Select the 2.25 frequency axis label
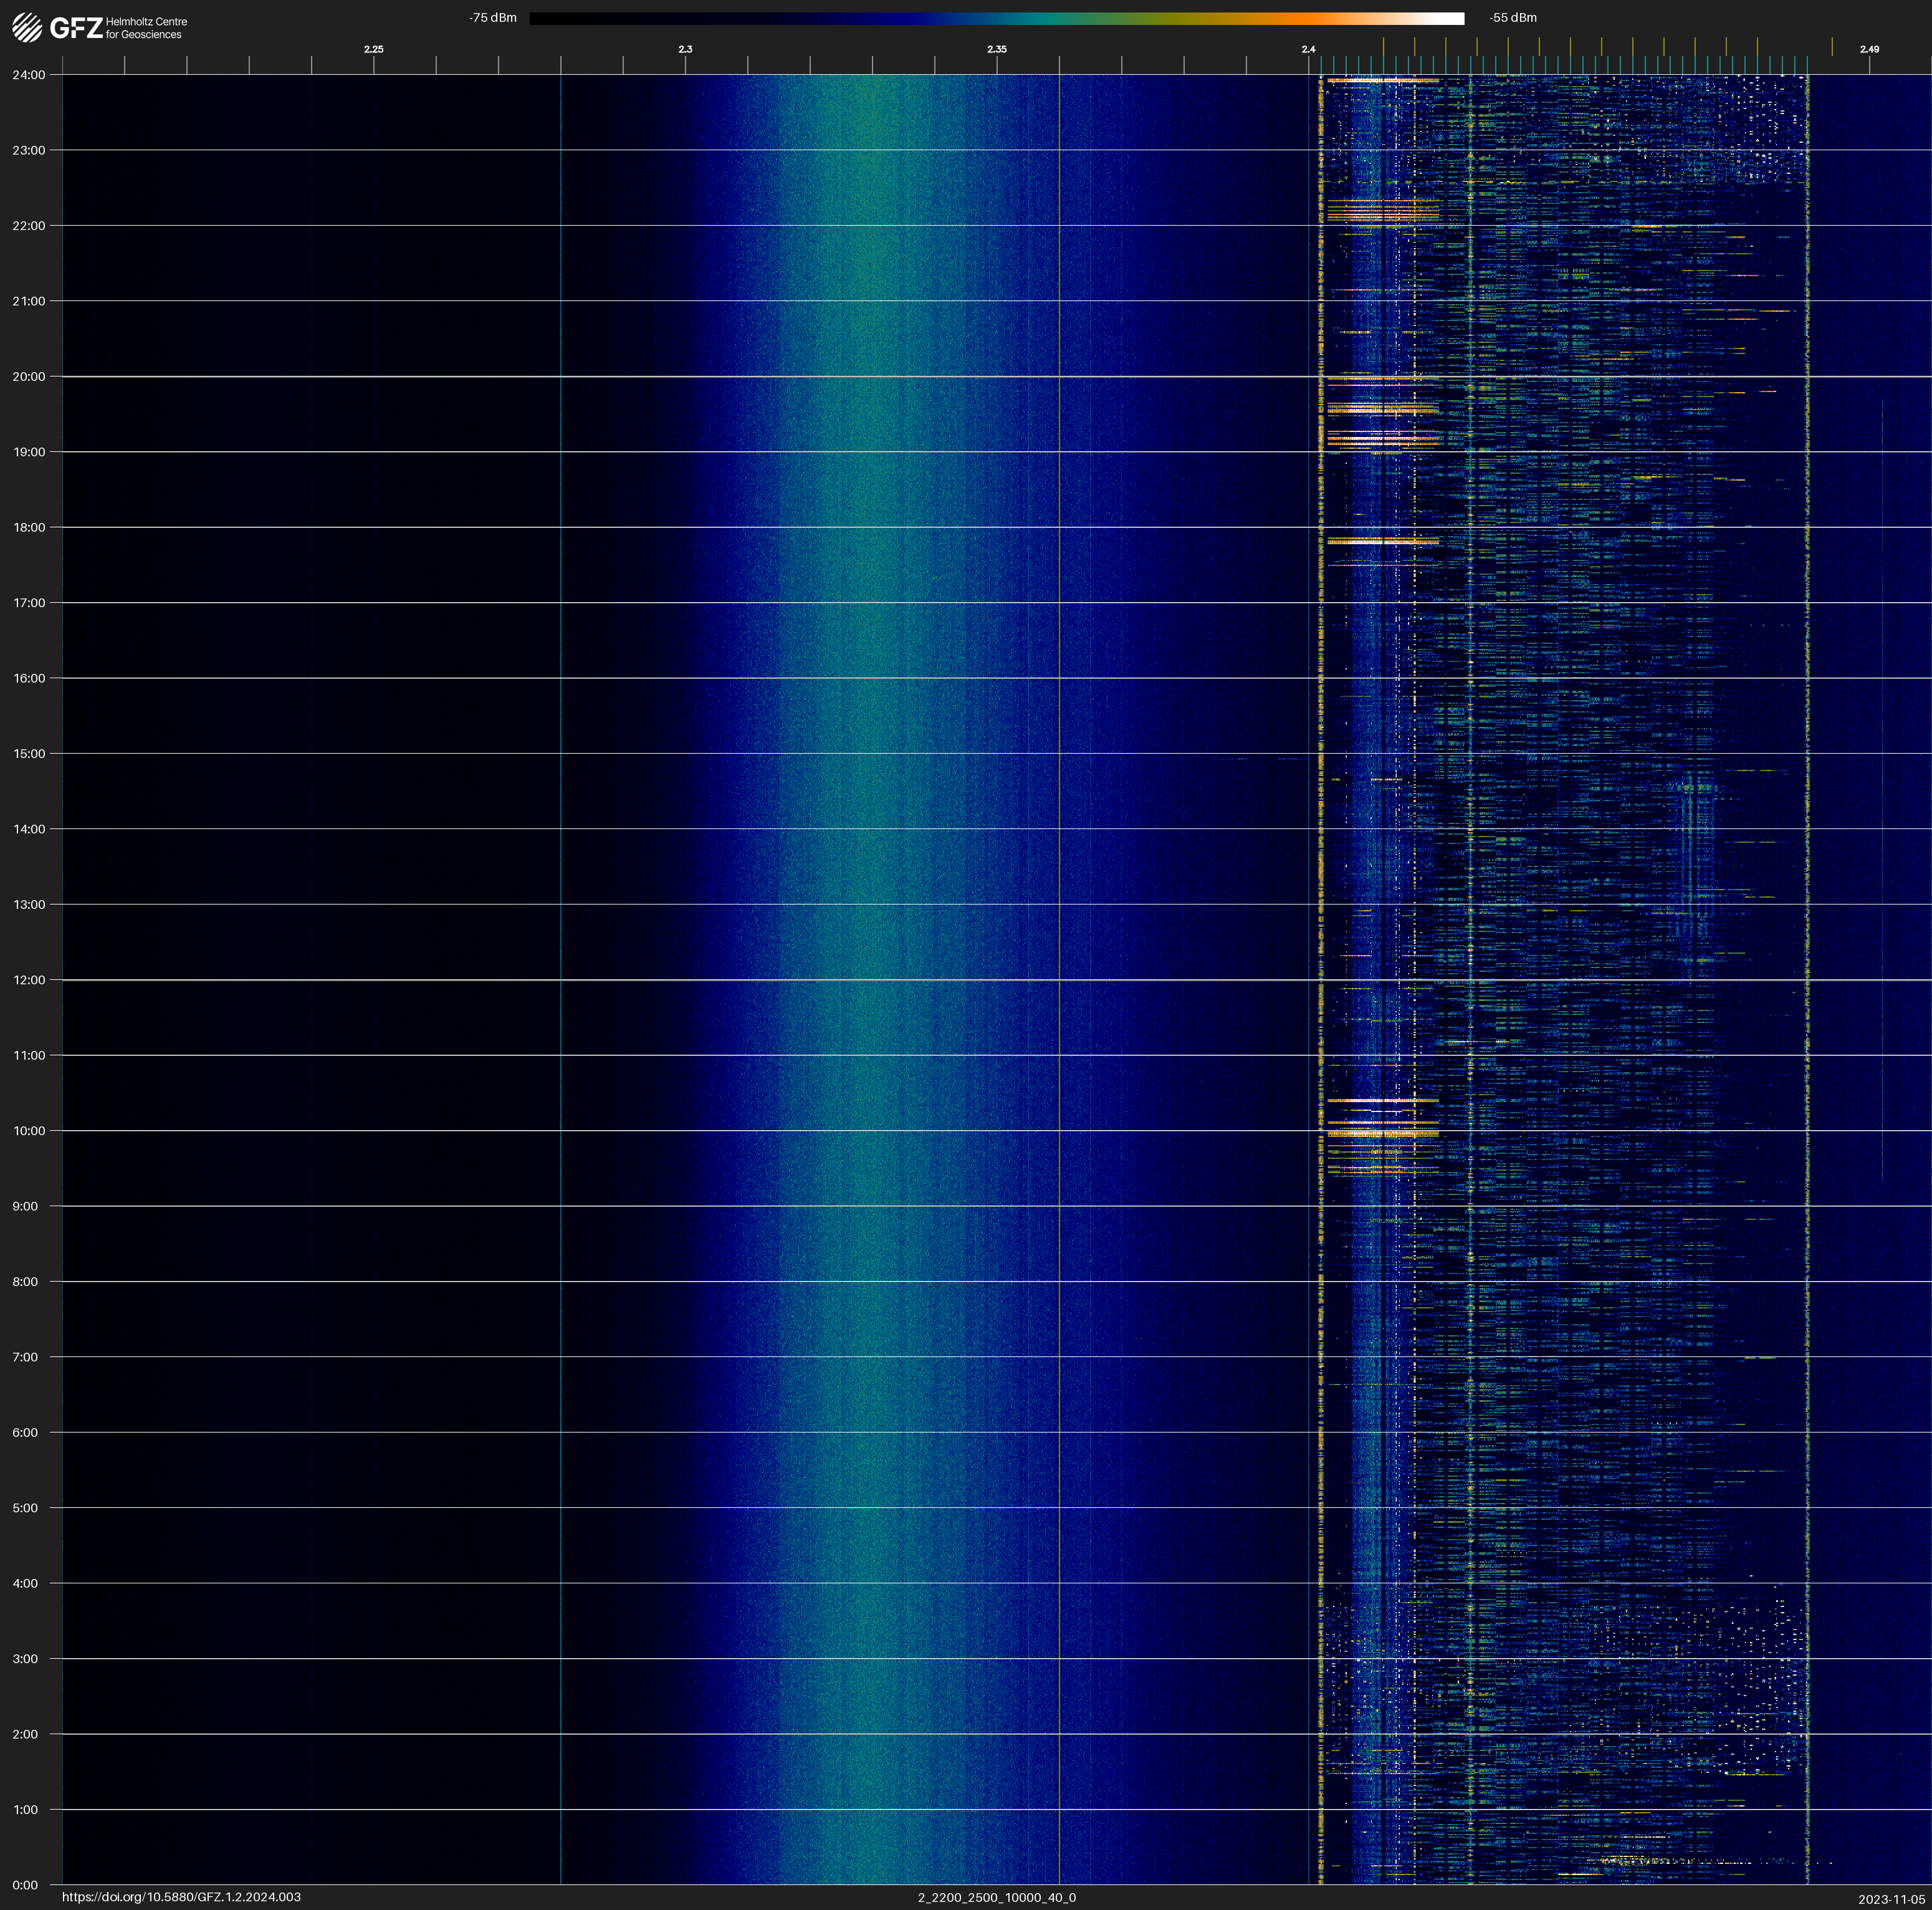The height and width of the screenshot is (1910, 1932). (x=373, y=49)
